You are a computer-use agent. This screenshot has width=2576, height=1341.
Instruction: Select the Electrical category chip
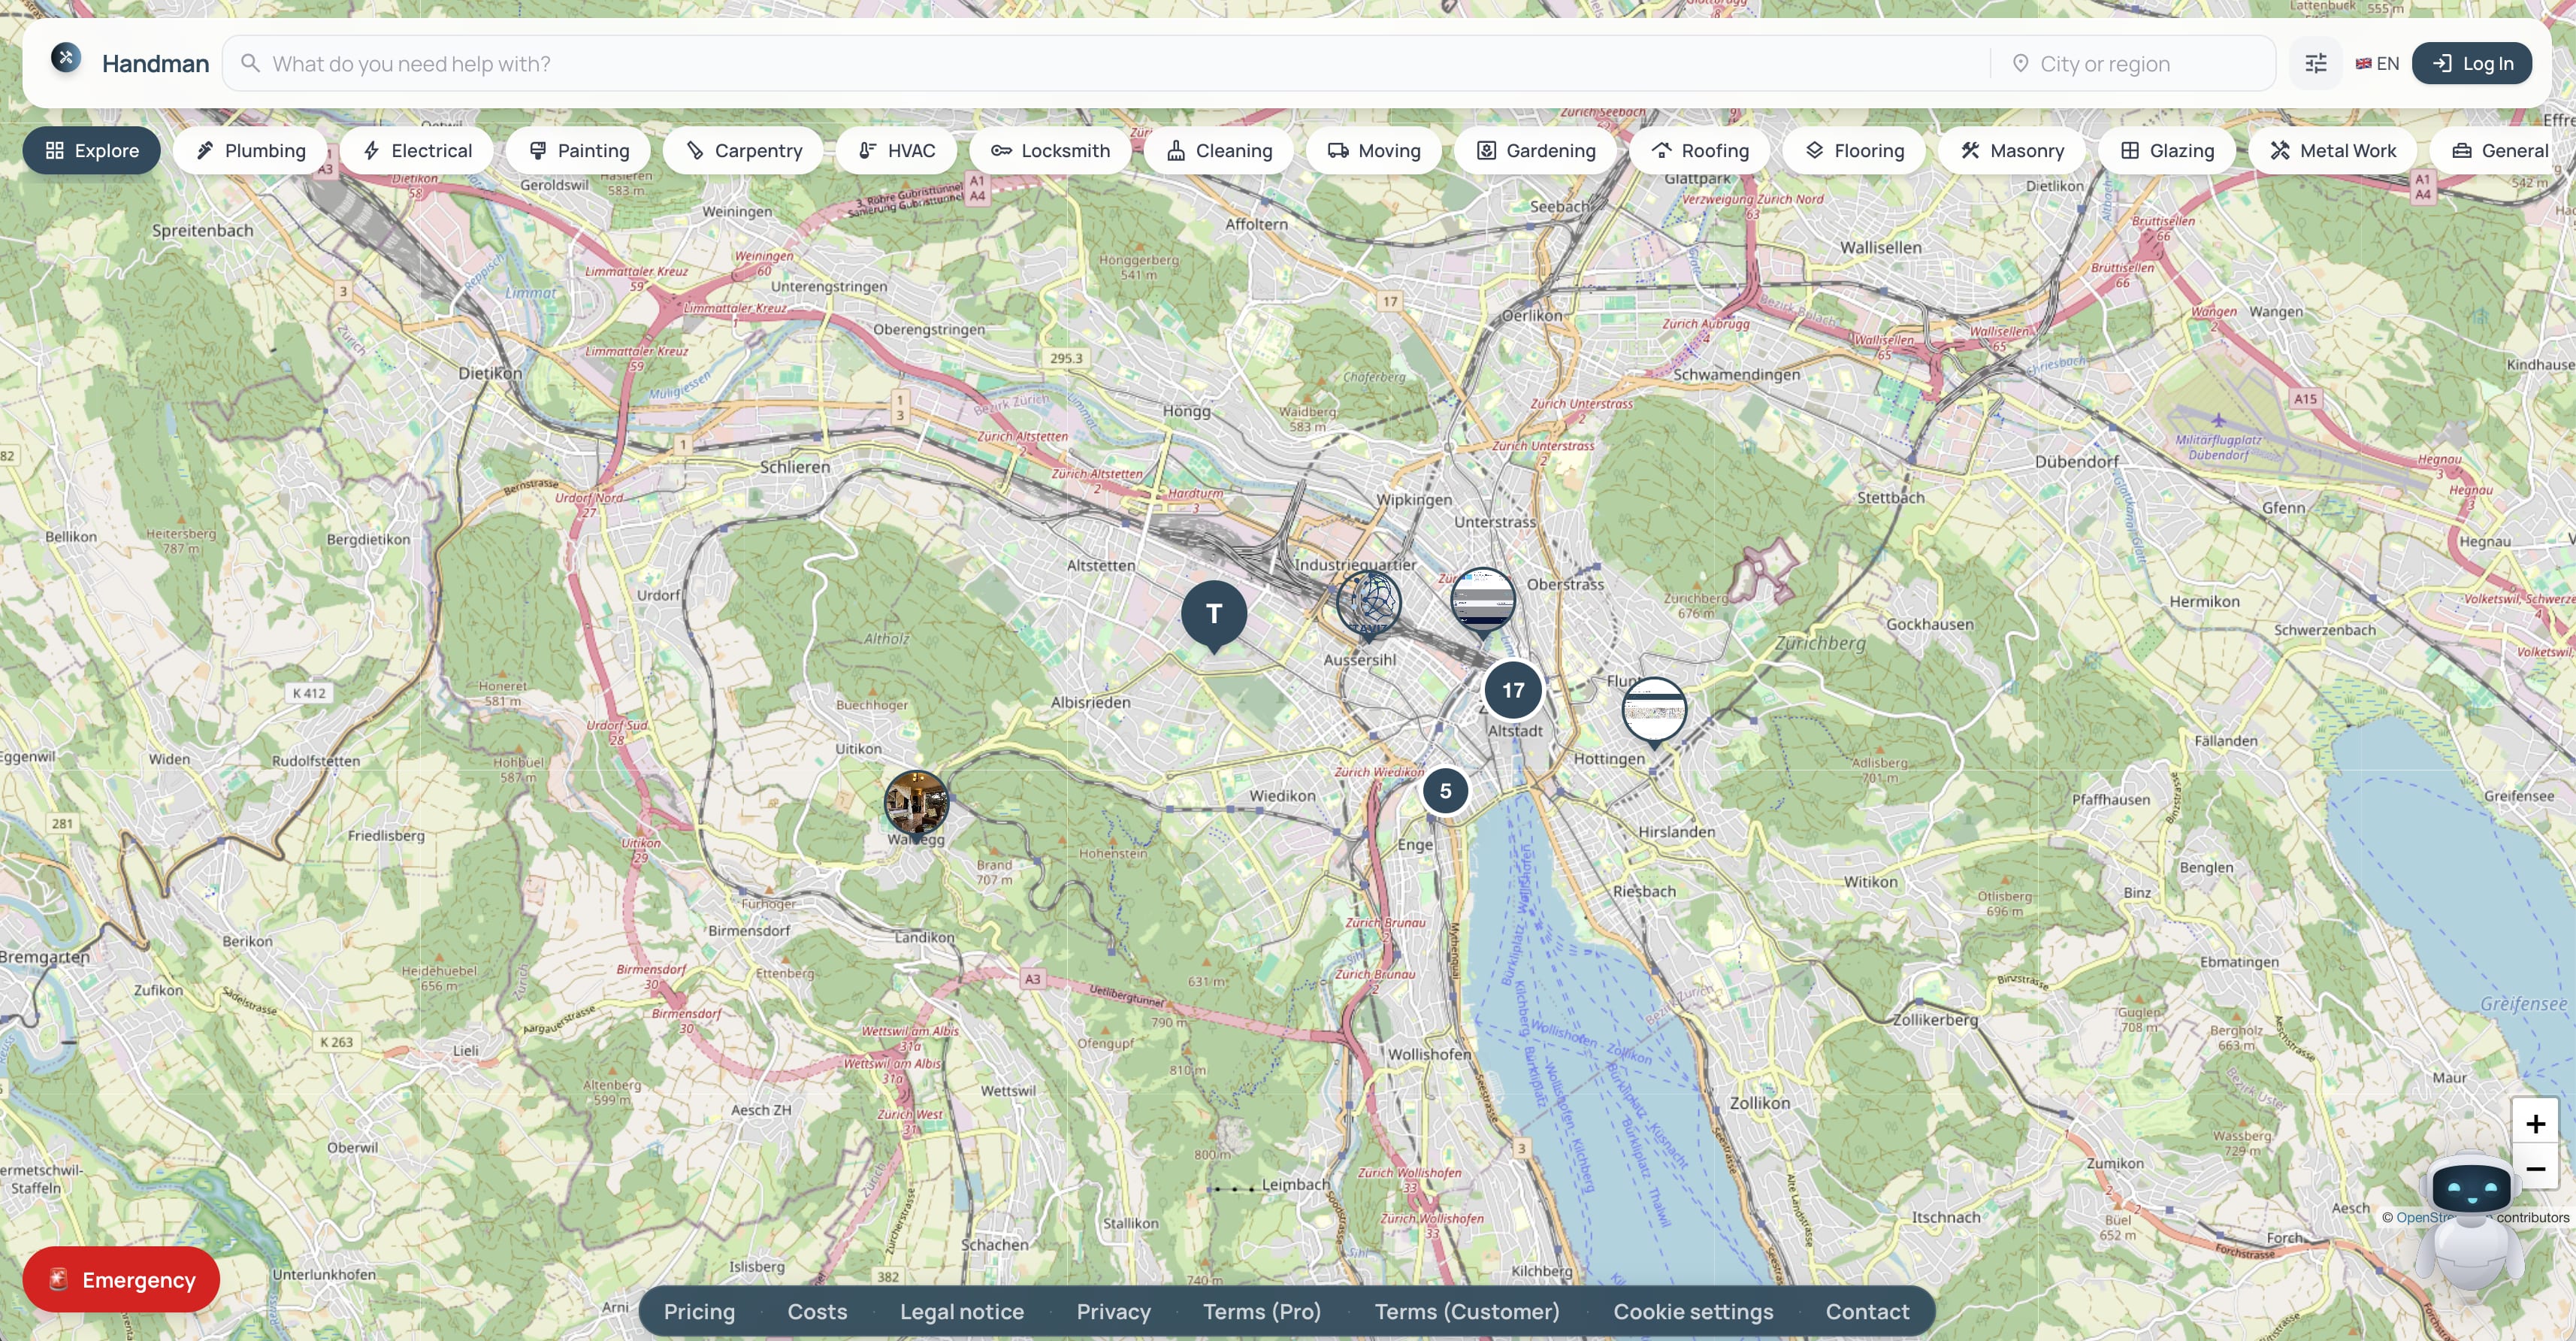(x=417, y=150)
